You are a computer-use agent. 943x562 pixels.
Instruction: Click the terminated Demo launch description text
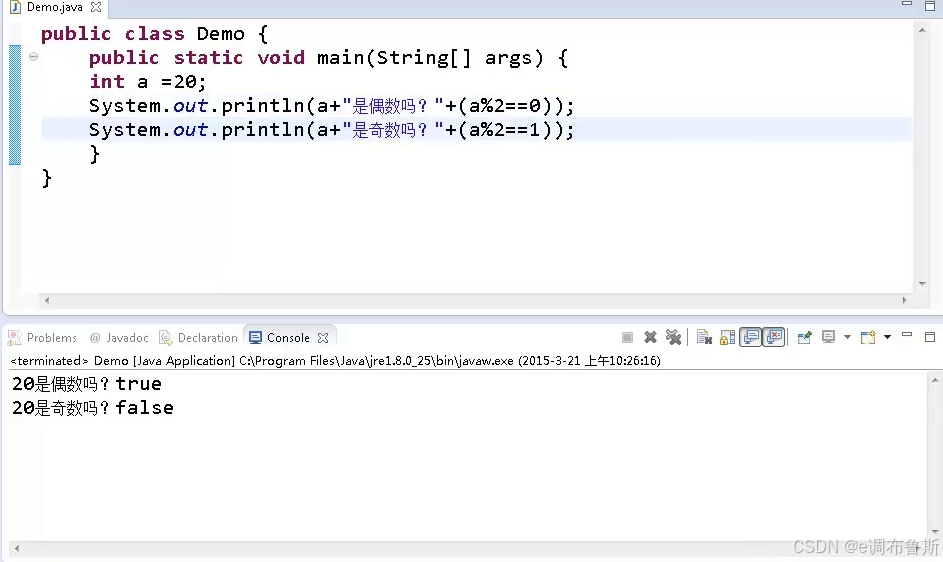coord(336,360)
